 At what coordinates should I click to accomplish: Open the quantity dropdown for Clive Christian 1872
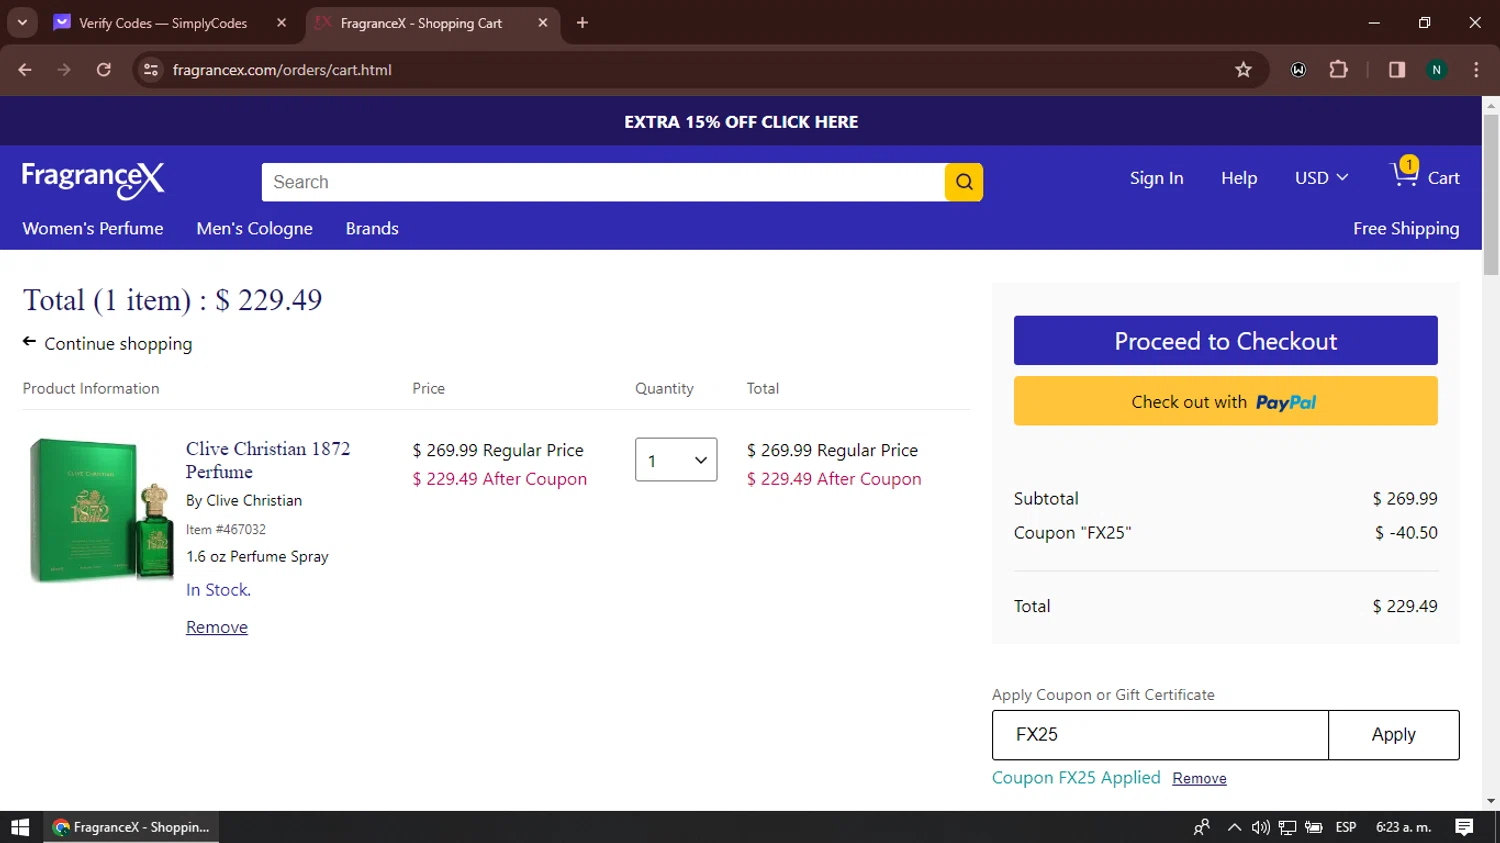676,460
